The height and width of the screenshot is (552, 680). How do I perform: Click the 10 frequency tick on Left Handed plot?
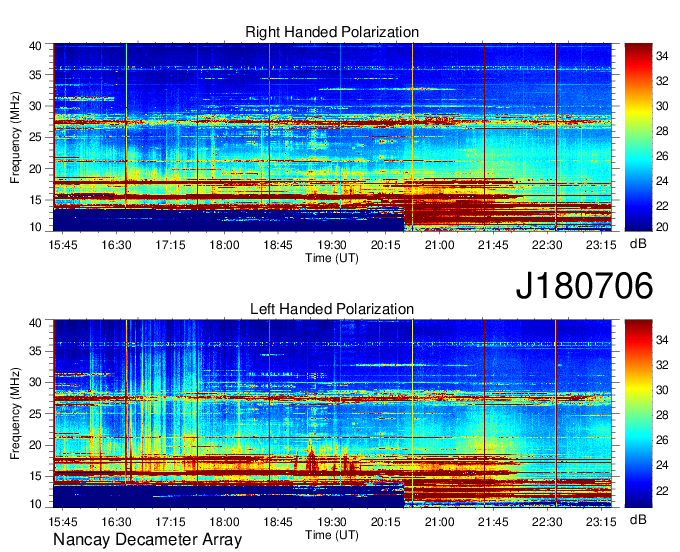tap(35, 504)
